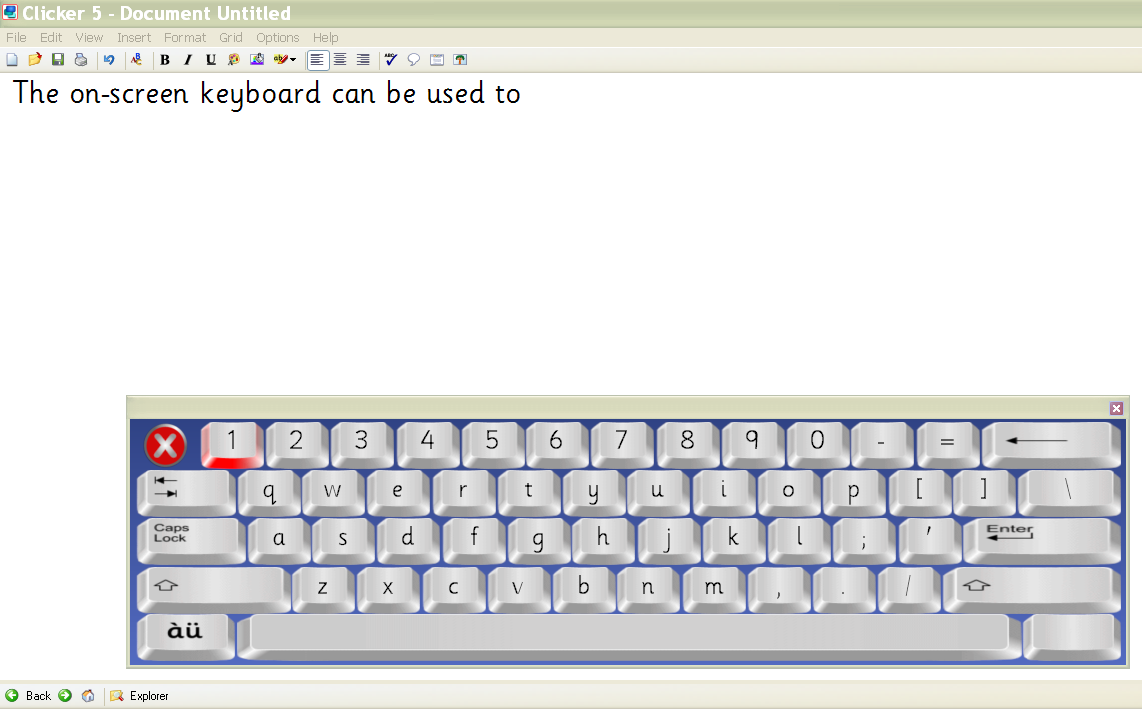Open the Edit menu
This screenshot has height=709, width=1142.
click(51, 37)
